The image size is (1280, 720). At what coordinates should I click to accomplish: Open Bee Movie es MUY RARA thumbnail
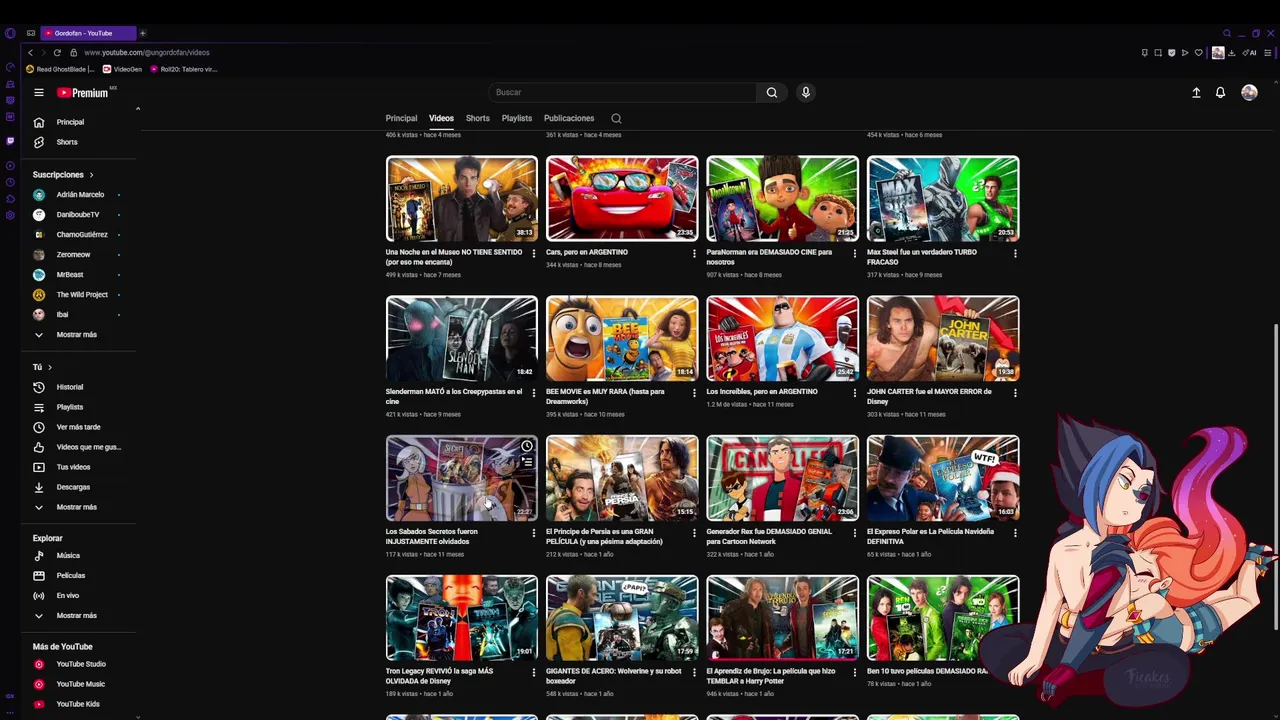(x=622, y=338)
